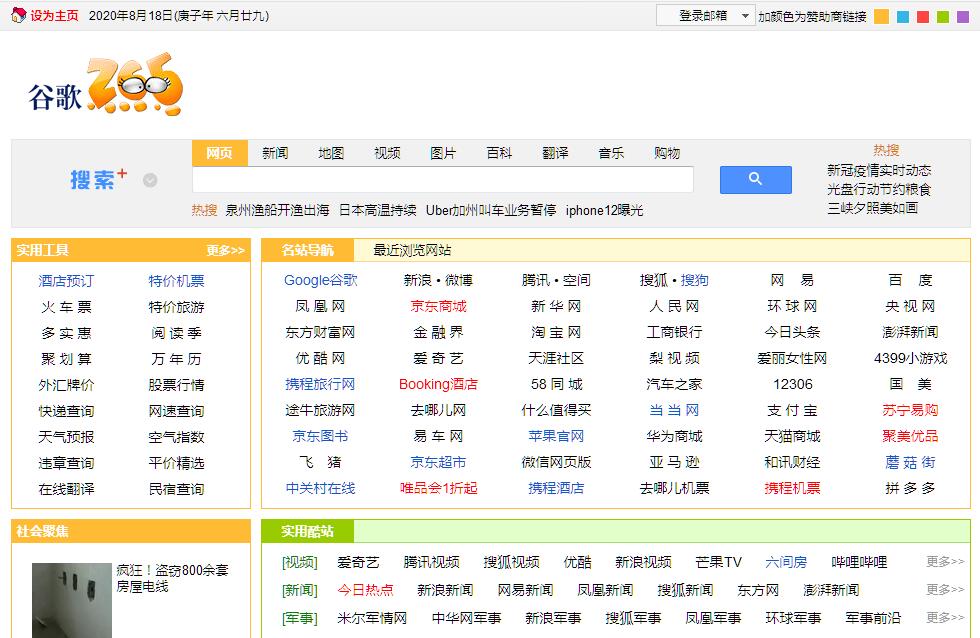Viewport: 980px width, 638px height.
Task: Expand 更多>> on the 新闻 row
Action: click(945, 590)
